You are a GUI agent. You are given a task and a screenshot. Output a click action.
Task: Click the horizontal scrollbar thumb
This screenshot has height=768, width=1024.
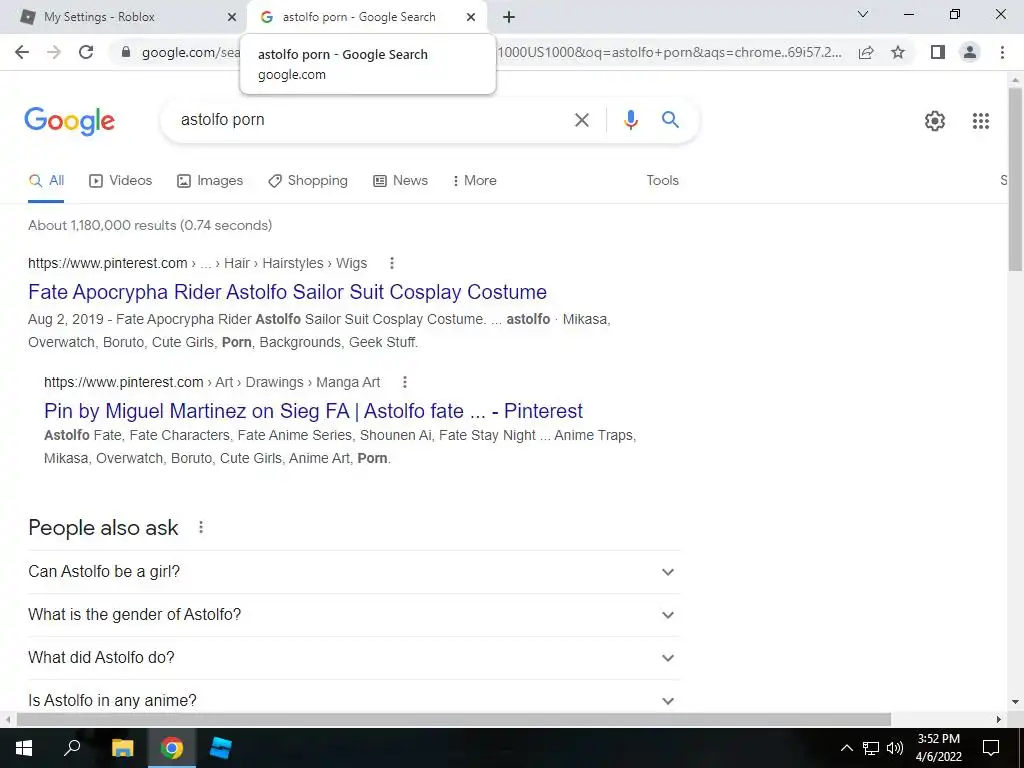coord(454,719)
